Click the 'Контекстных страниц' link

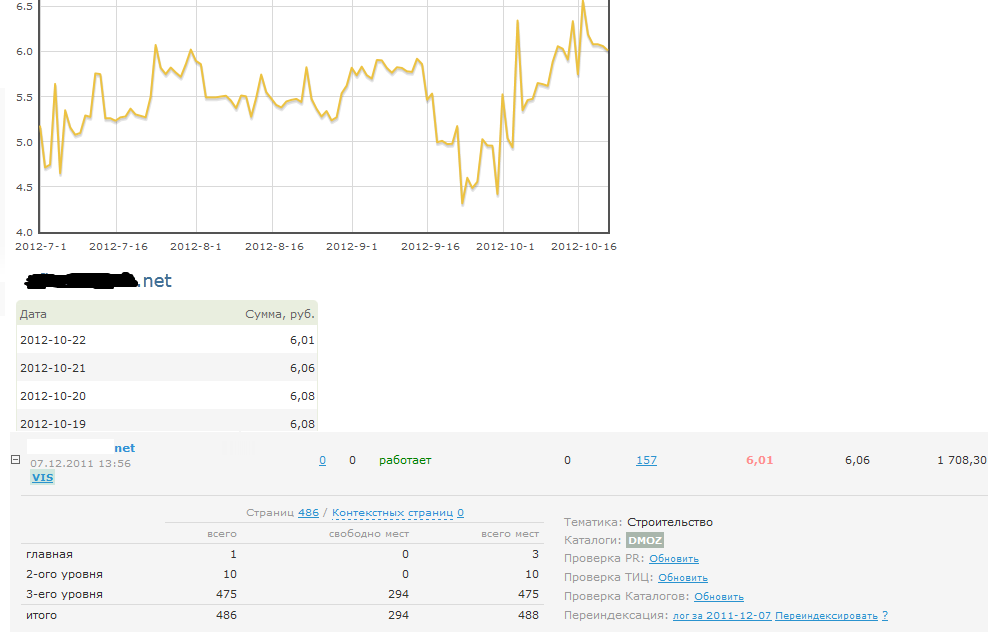(x=393, y=513)
